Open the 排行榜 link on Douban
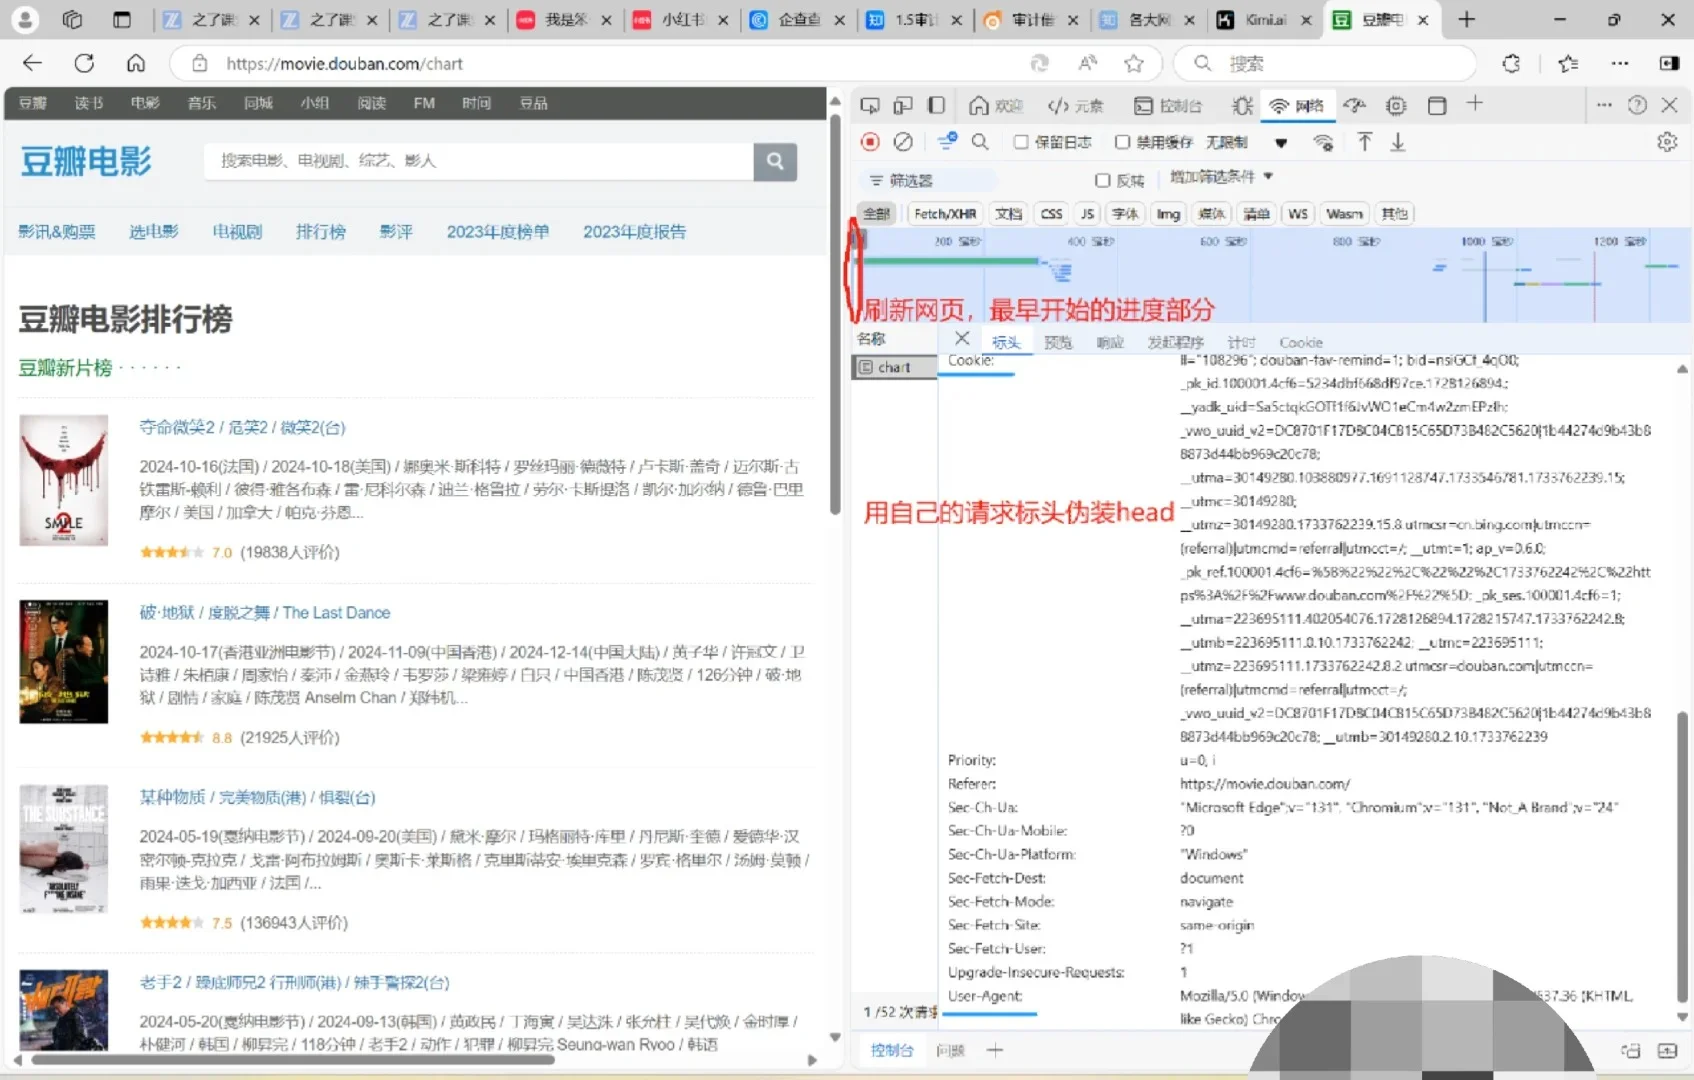 pos(321,231)
